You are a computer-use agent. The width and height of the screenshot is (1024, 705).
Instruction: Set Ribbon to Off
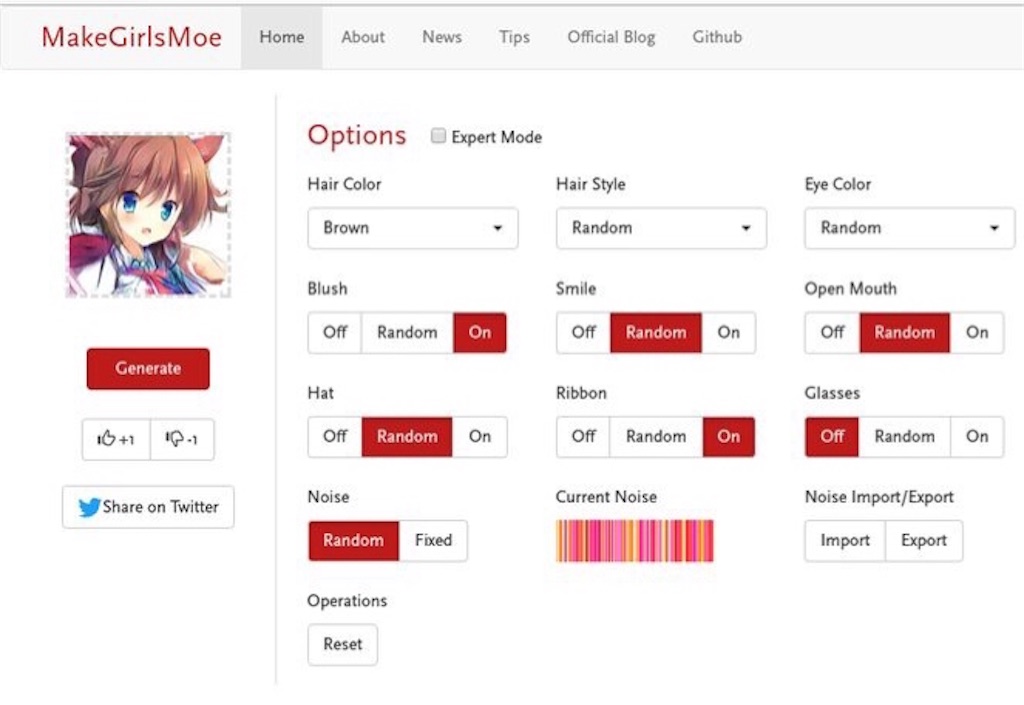click(583, 436)
